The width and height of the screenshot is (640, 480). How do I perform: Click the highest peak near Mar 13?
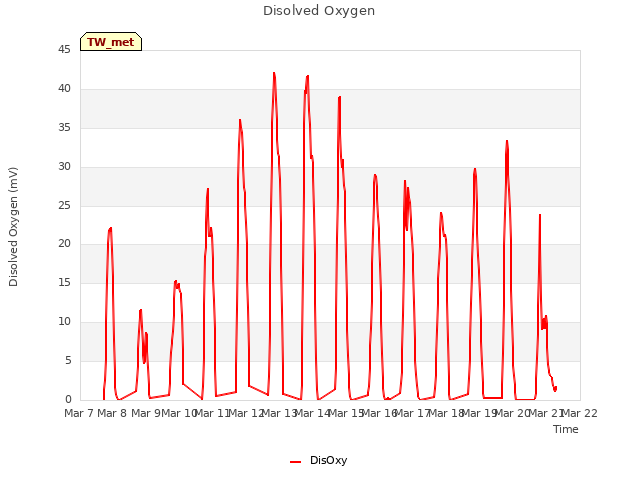[x=274, y=73]
